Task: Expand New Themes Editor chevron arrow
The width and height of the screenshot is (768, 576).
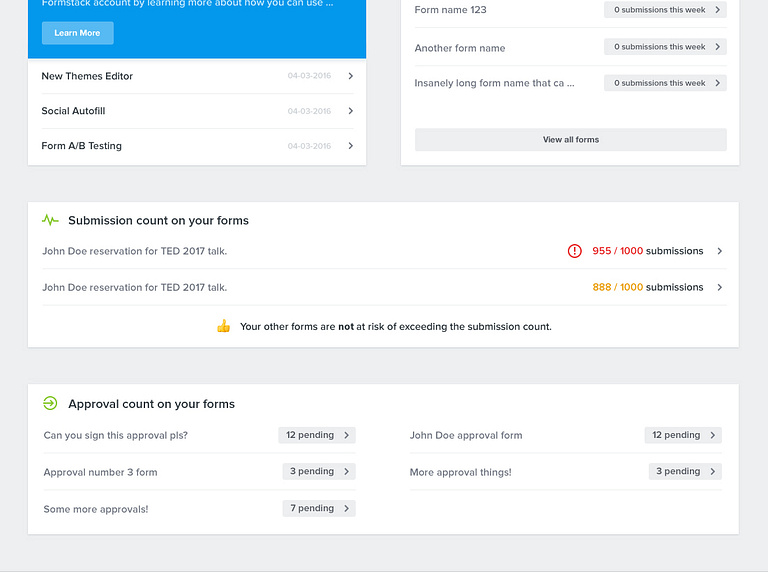Action: pyautogui.click(x=351, y=76)
